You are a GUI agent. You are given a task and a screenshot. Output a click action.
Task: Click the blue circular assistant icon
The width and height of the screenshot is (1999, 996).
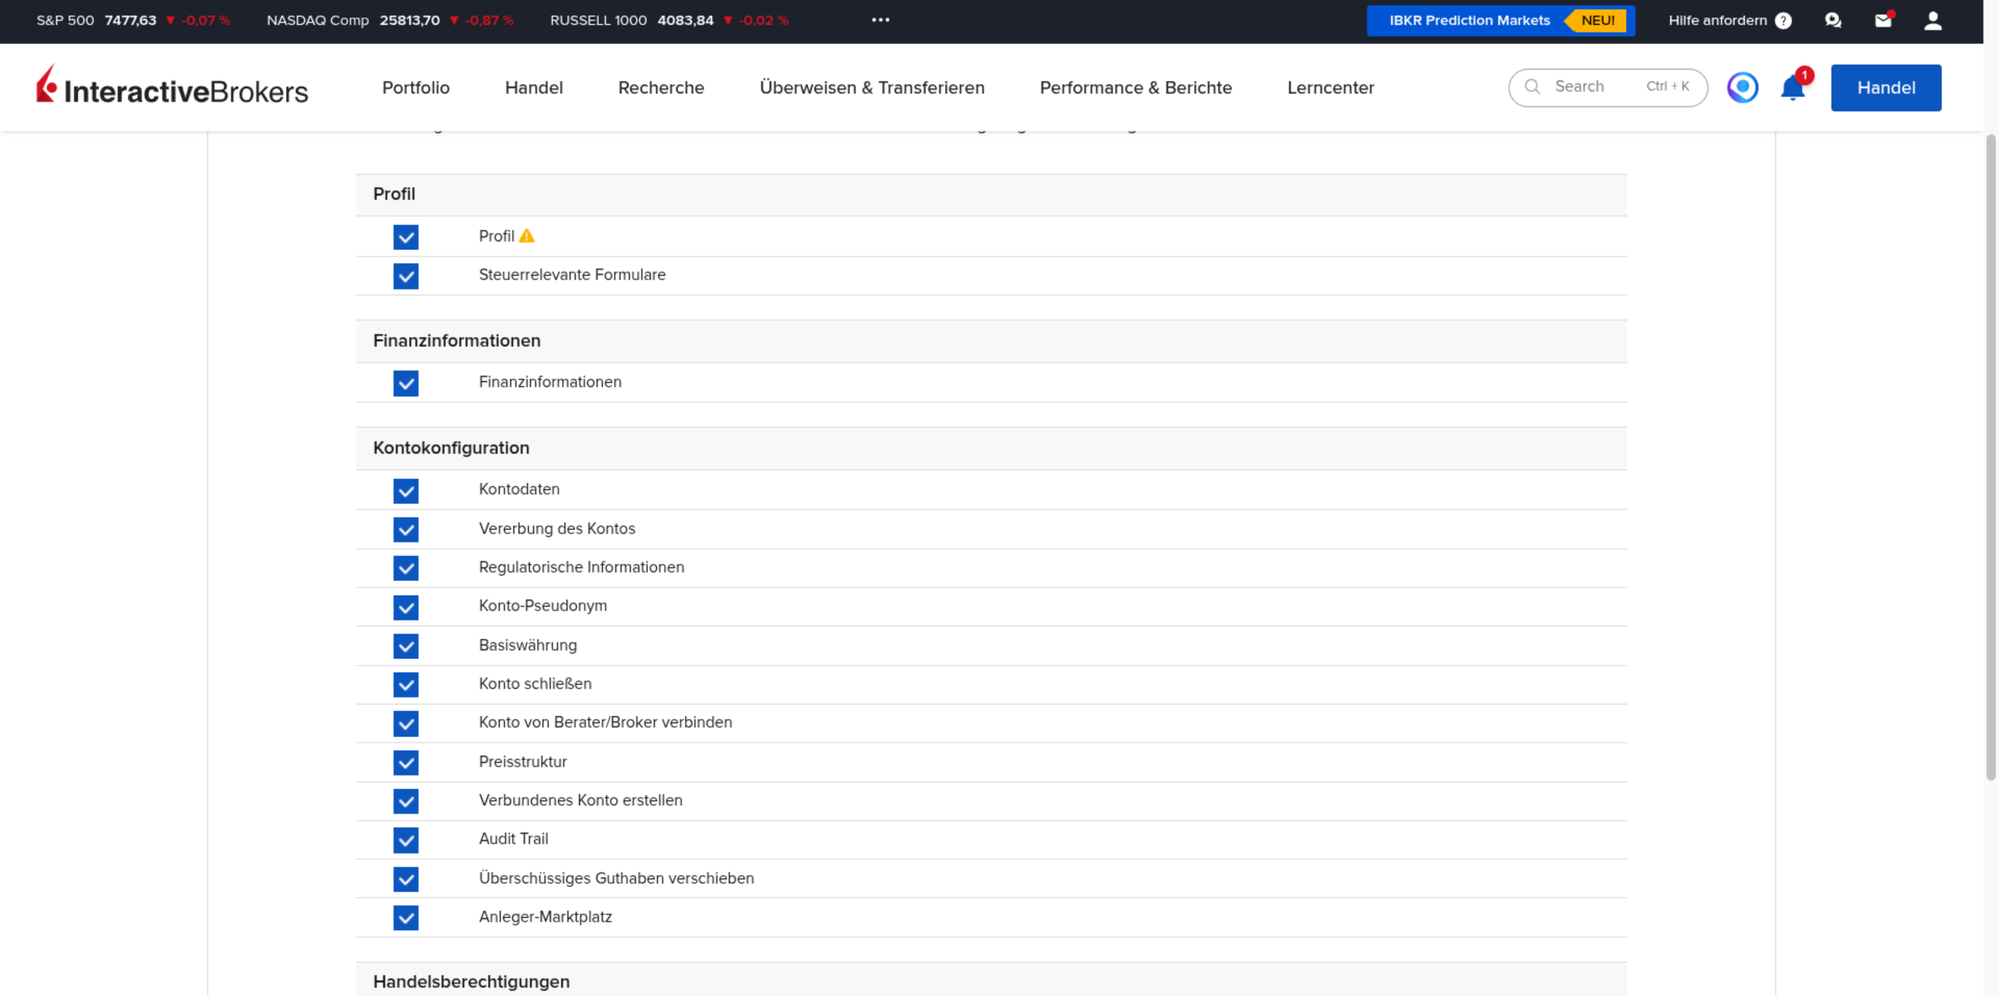tap(1742, 88)
